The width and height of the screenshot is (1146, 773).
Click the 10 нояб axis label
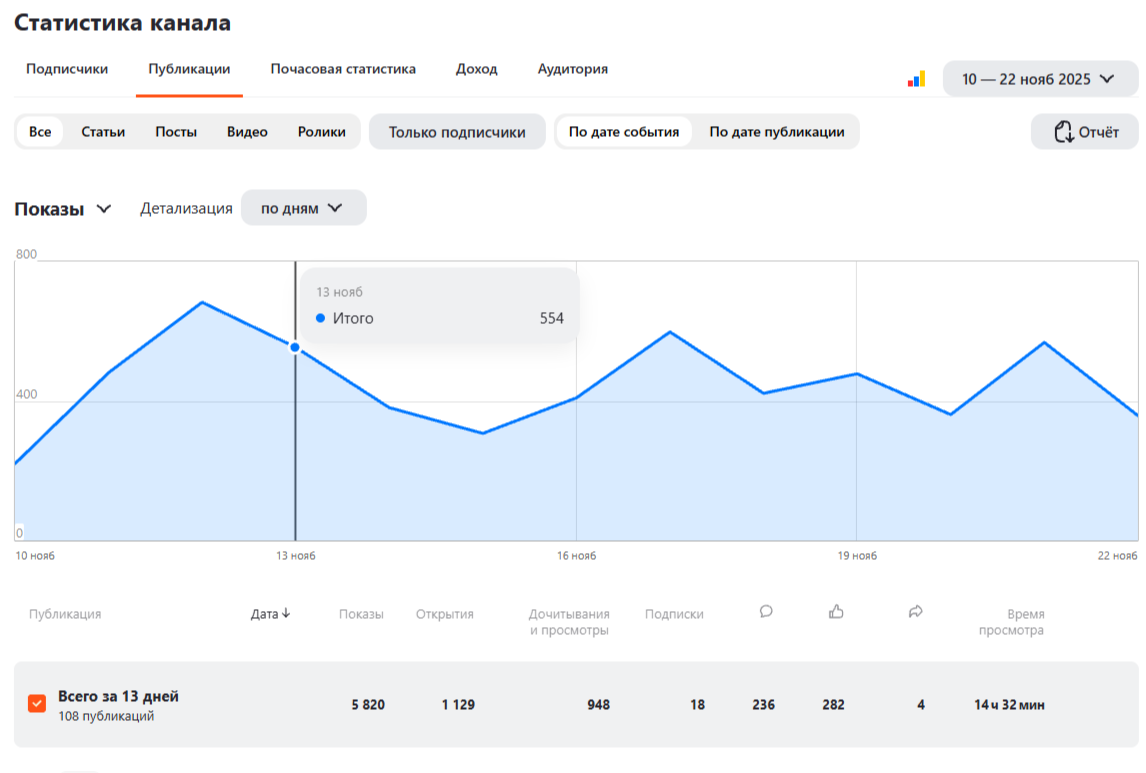click(35, 556)
